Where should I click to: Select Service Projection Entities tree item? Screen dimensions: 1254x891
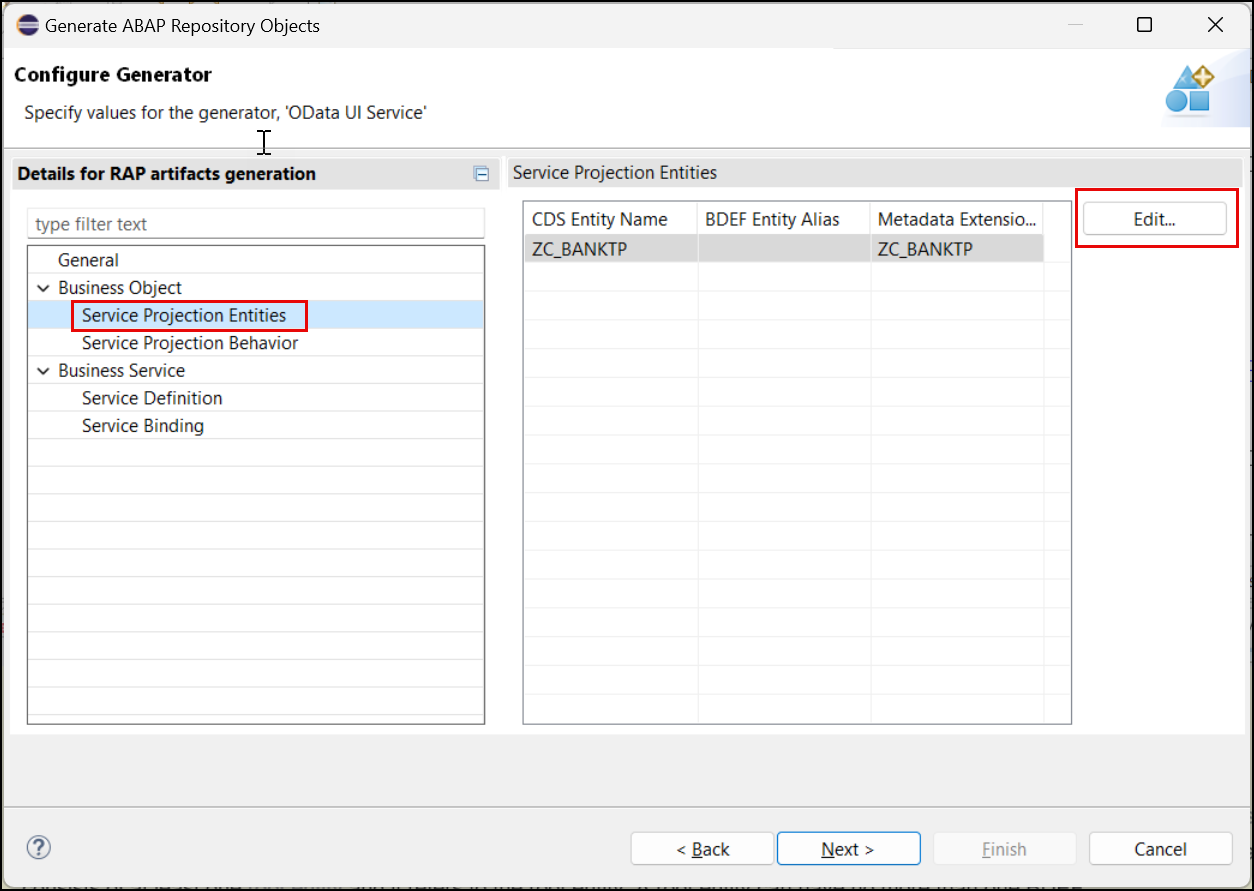pyautogui.click(x=184, y=315)
